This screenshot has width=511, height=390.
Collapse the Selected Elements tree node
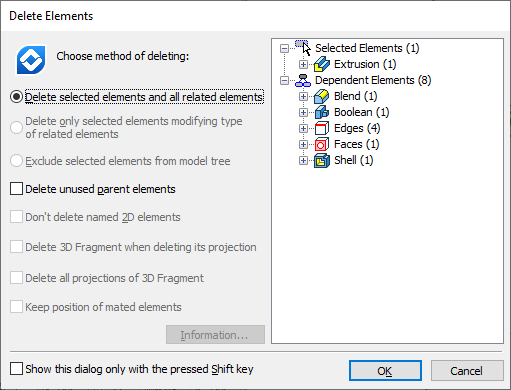[x=284, y=48]
